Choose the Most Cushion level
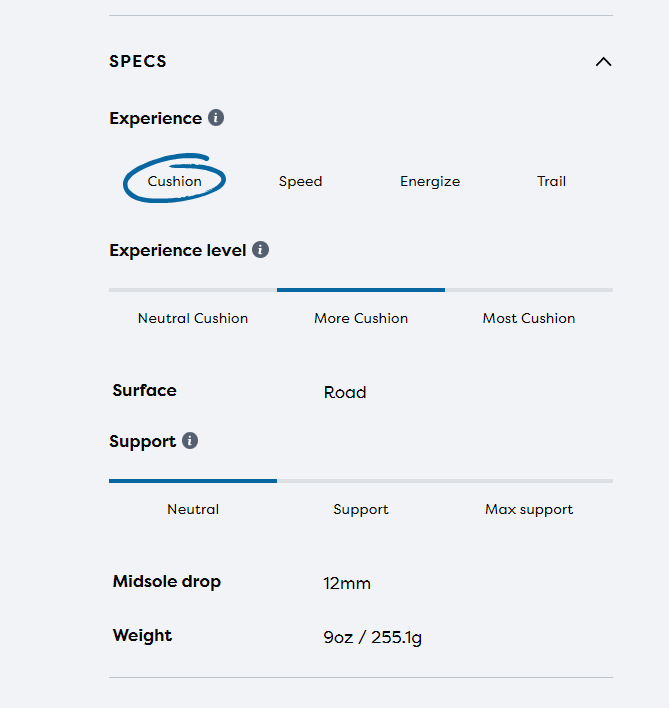Viewport: 669px width, 708px height. point(529,318)
